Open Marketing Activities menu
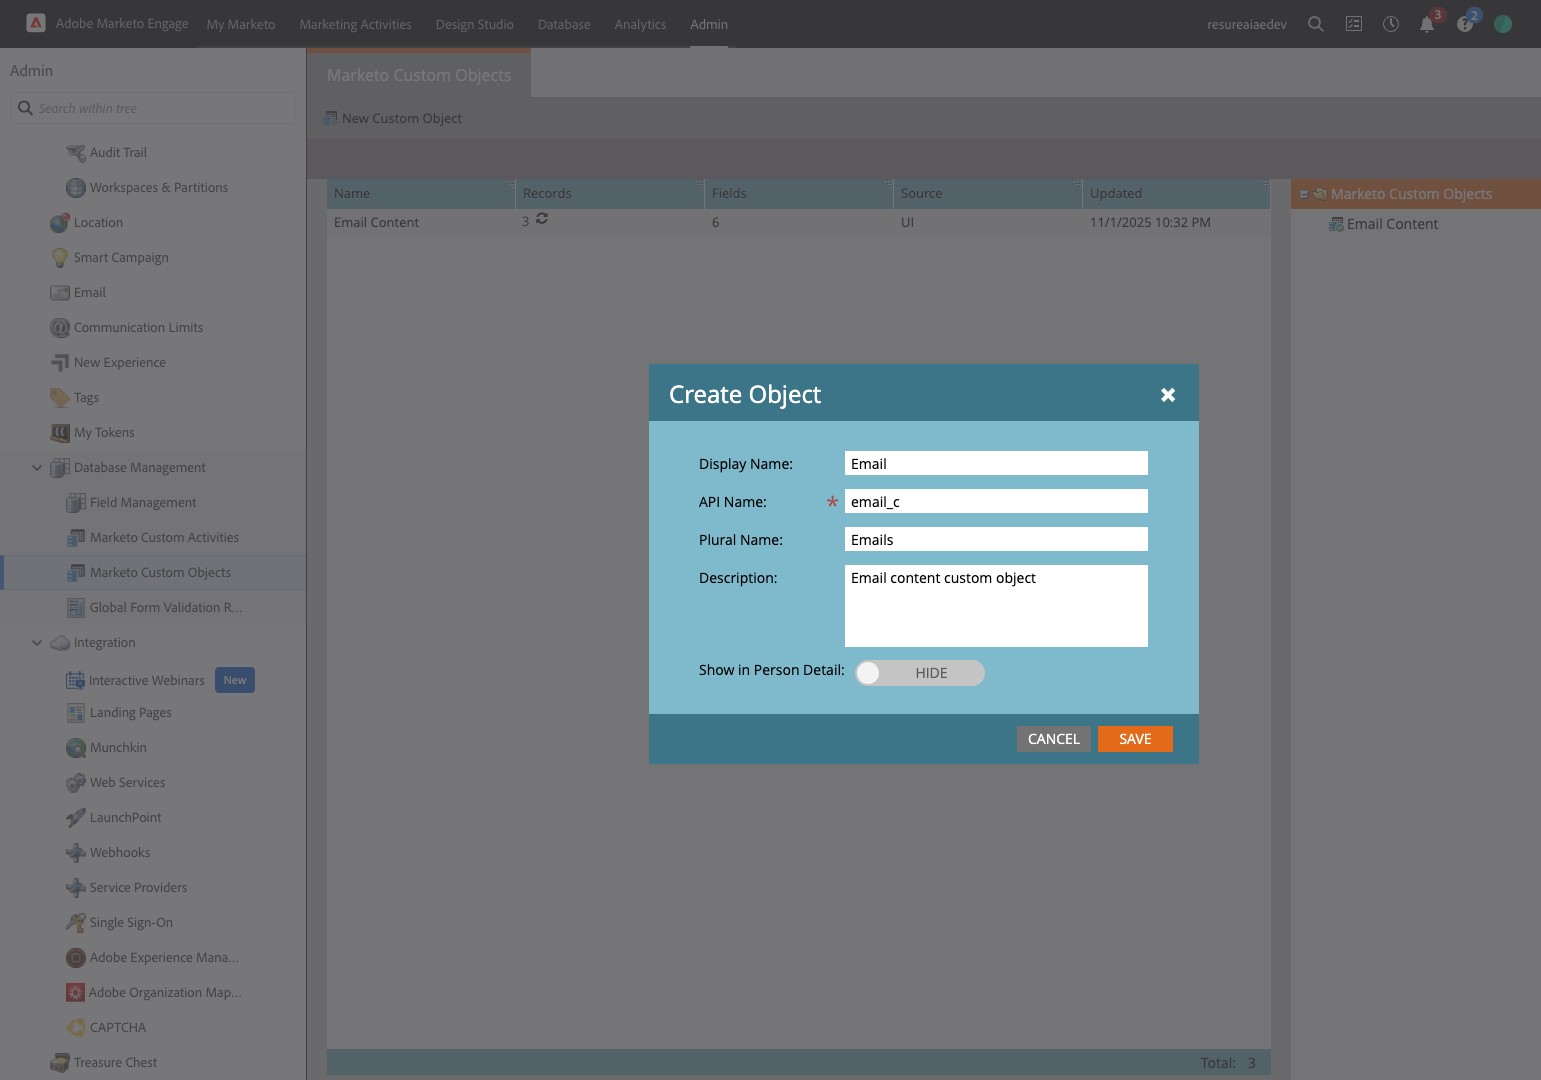1541x1080 pixels. [356, 24]
